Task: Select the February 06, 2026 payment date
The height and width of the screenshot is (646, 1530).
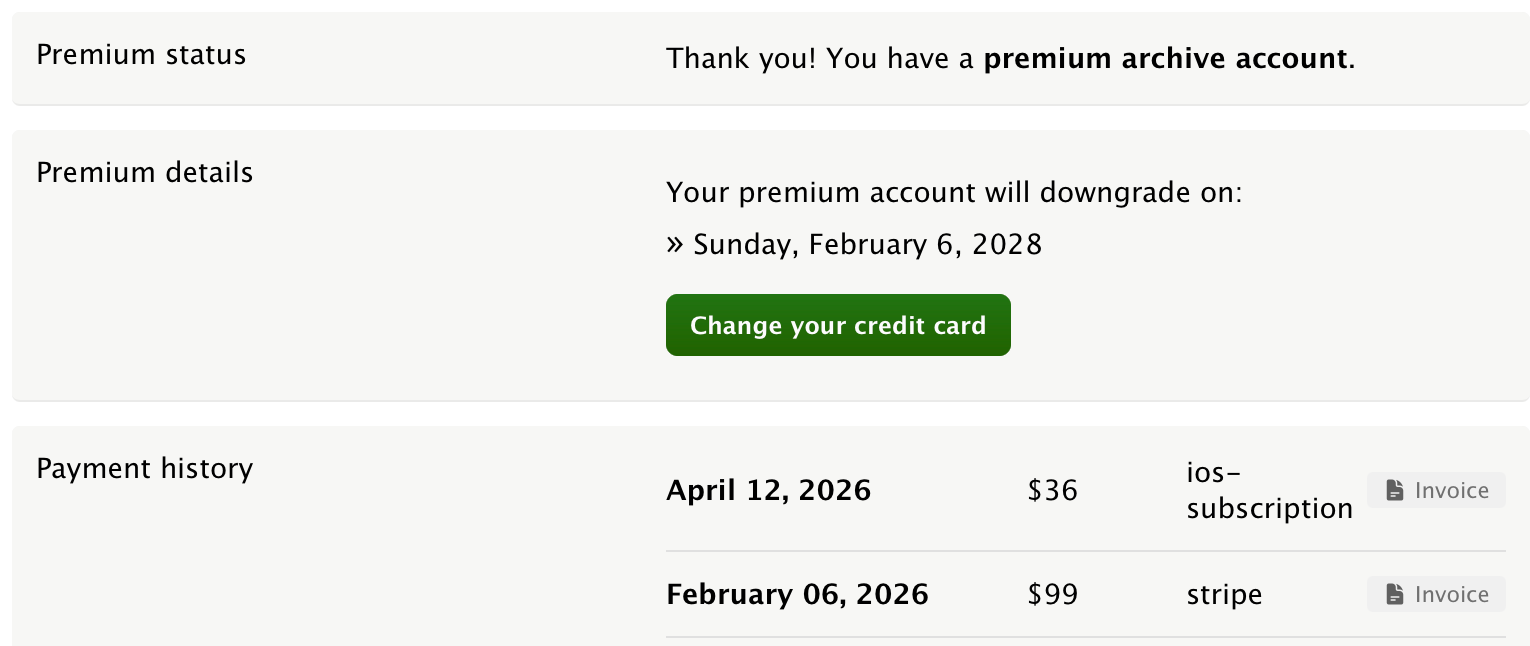Action: 797,595
